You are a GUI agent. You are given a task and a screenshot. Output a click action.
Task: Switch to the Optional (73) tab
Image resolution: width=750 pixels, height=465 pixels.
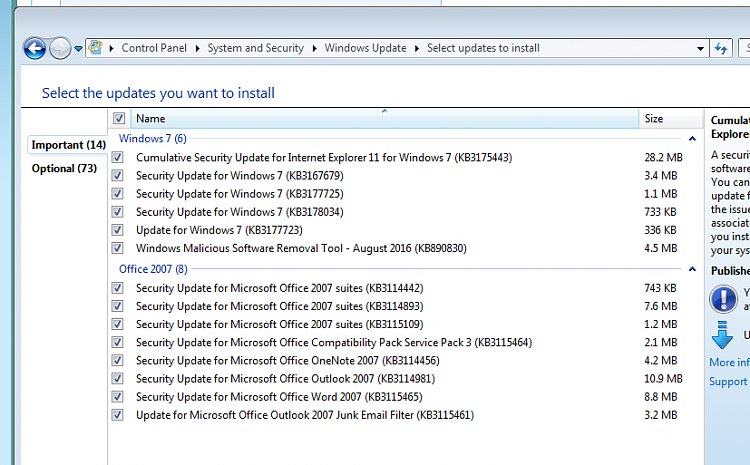coord(64,168)
